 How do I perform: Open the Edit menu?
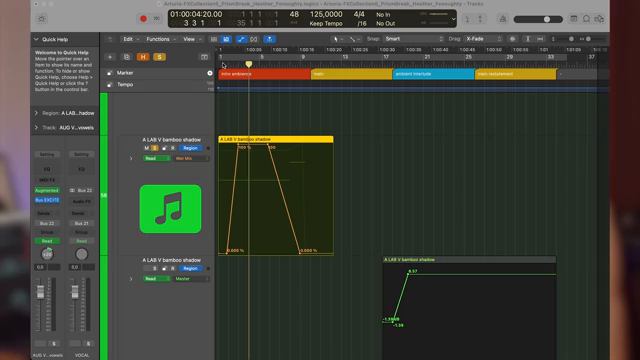pos(131,39)
